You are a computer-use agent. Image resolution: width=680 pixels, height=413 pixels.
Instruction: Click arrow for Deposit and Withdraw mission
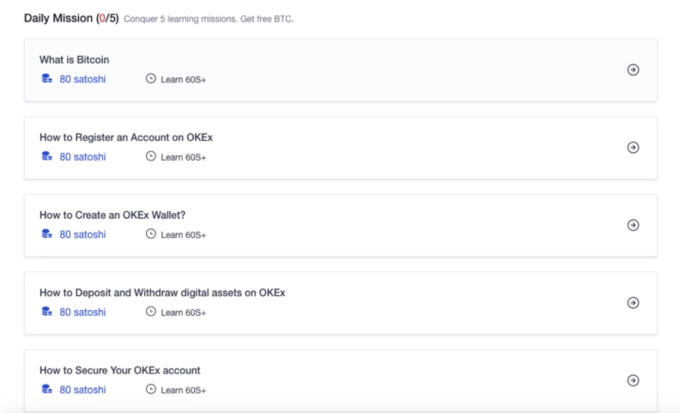point(633,303)
